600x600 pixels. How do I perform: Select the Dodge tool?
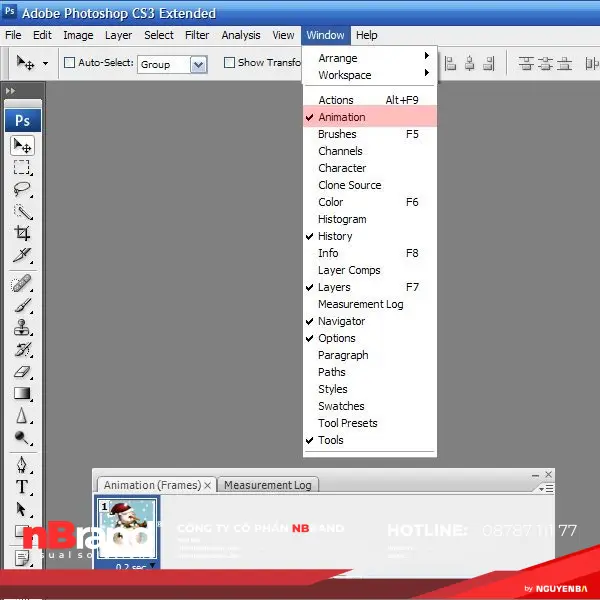(22, 438)
